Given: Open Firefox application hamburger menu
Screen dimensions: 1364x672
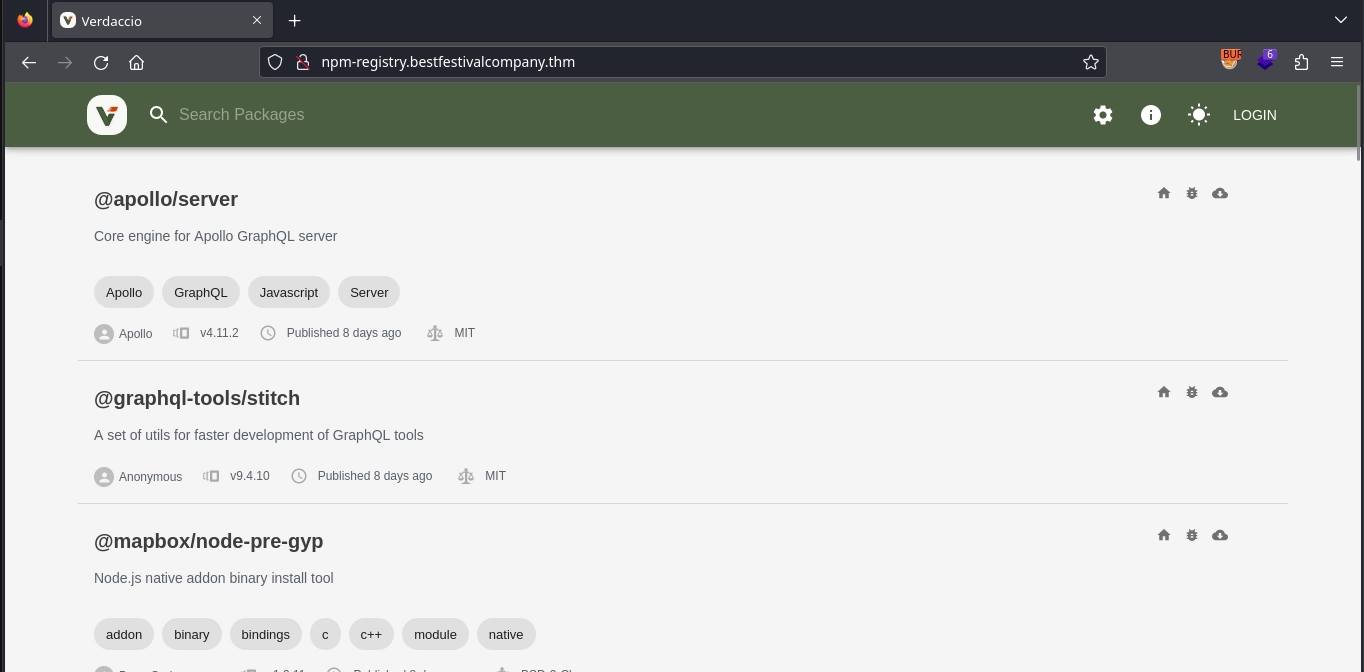Looking at the screenshot, I should click(x=1337, y=62).
